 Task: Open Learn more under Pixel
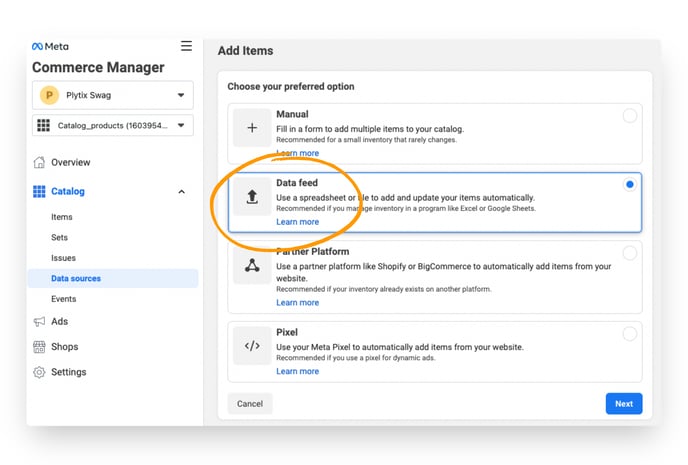tap(297, 372)
